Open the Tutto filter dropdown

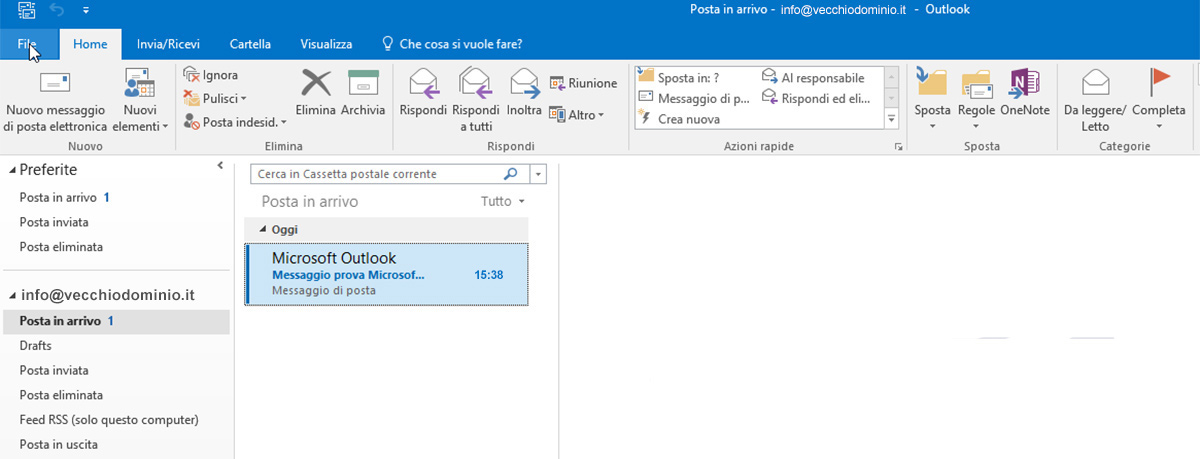(503, 201)
